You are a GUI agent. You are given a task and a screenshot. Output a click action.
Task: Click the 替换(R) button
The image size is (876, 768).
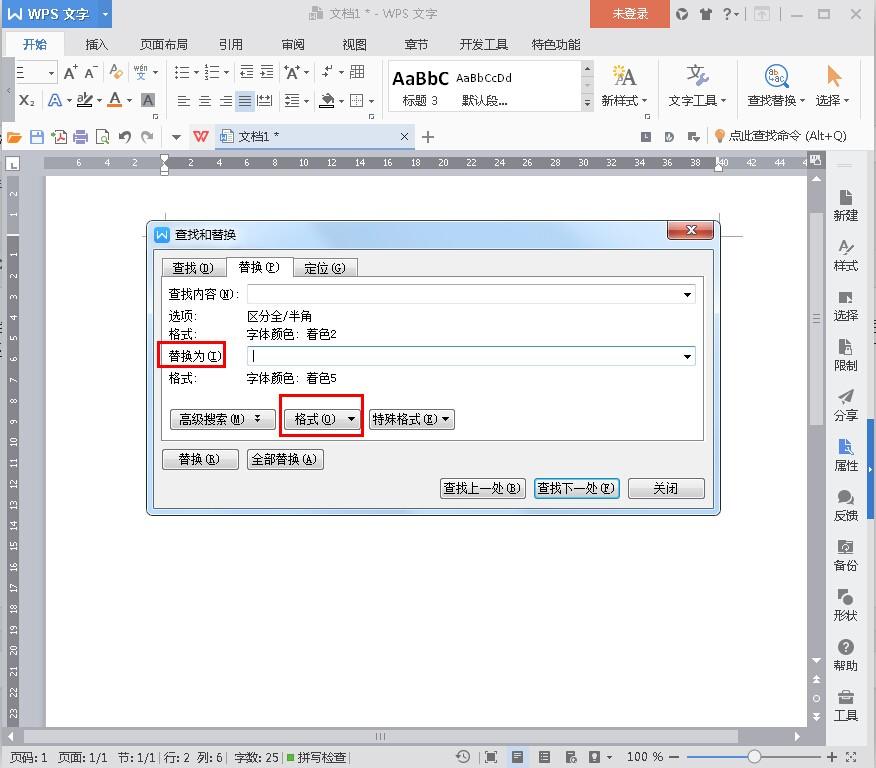pyautogui.click(x=200, y=459)
